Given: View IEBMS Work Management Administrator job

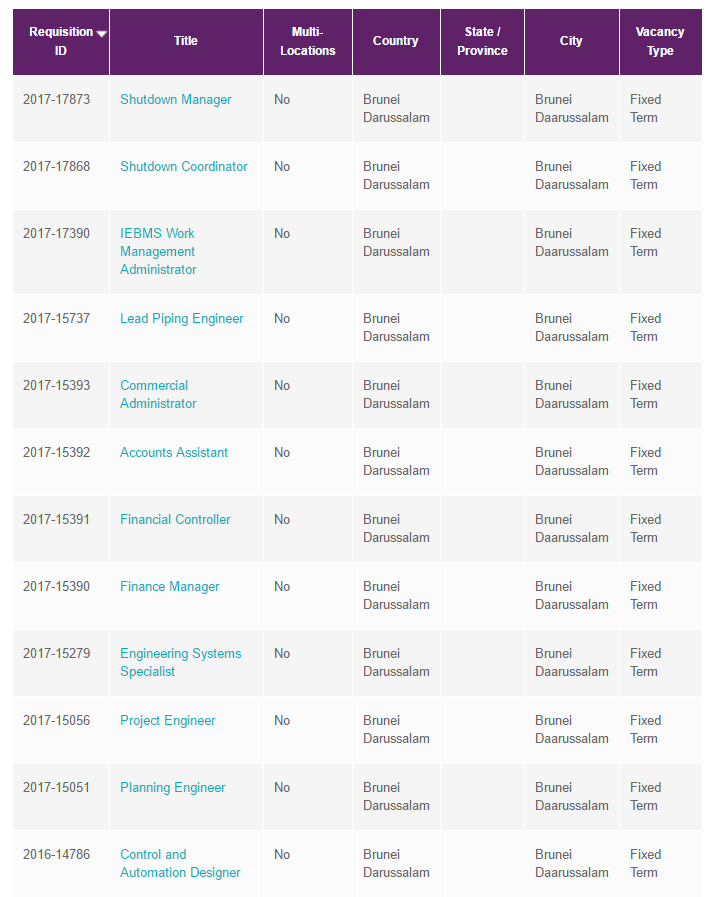Looking at the screenshot, I should (x=158, y=252).
